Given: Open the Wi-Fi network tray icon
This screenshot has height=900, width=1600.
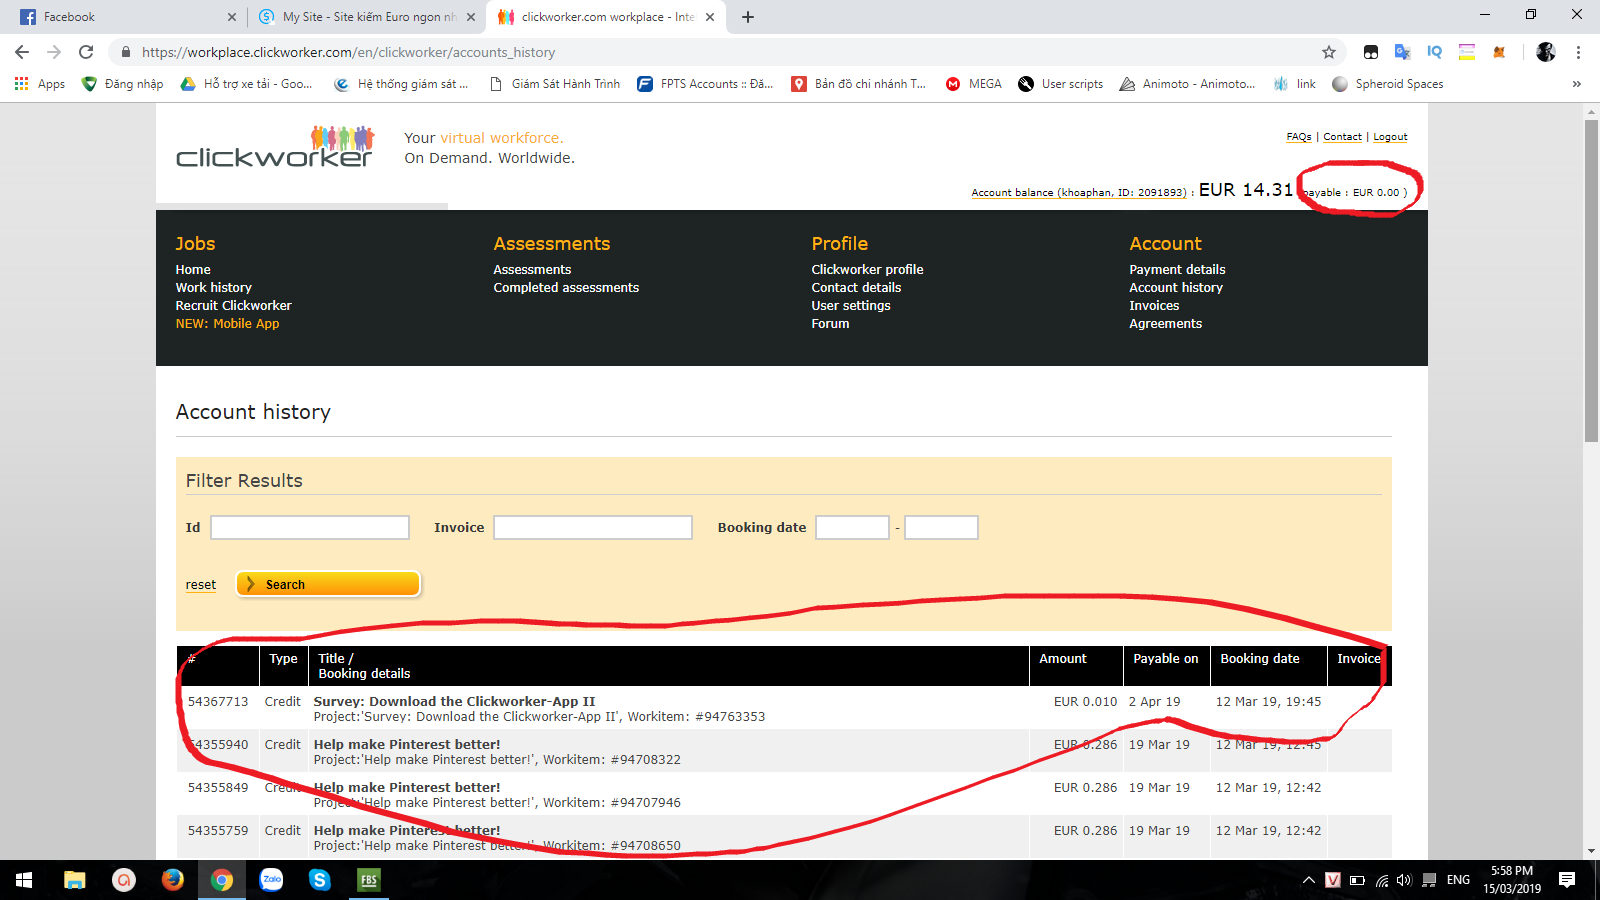Looking at the screenshot, I should (1382, 880).
